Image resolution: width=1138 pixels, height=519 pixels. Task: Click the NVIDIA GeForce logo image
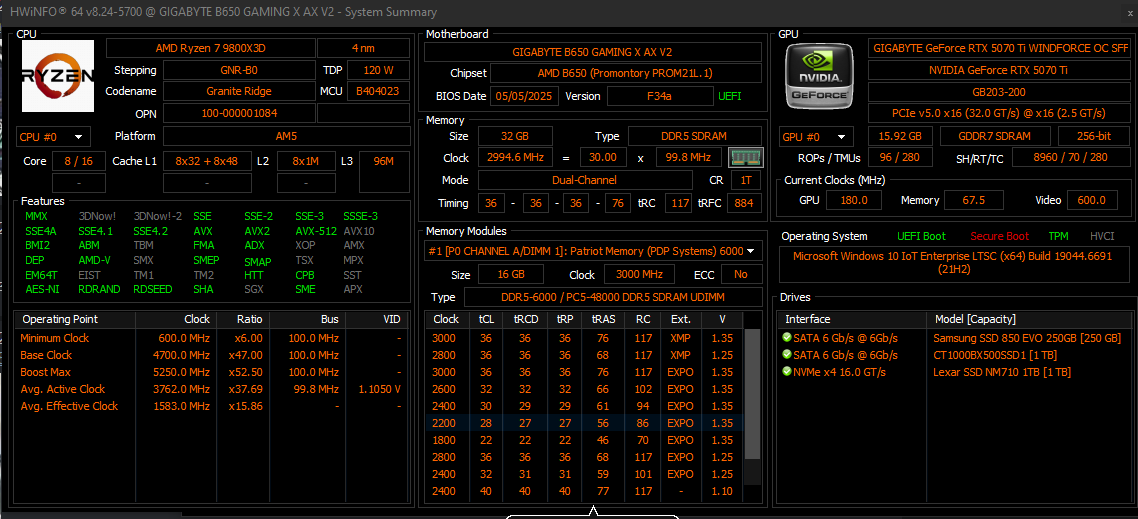click(x=820, y=76)
